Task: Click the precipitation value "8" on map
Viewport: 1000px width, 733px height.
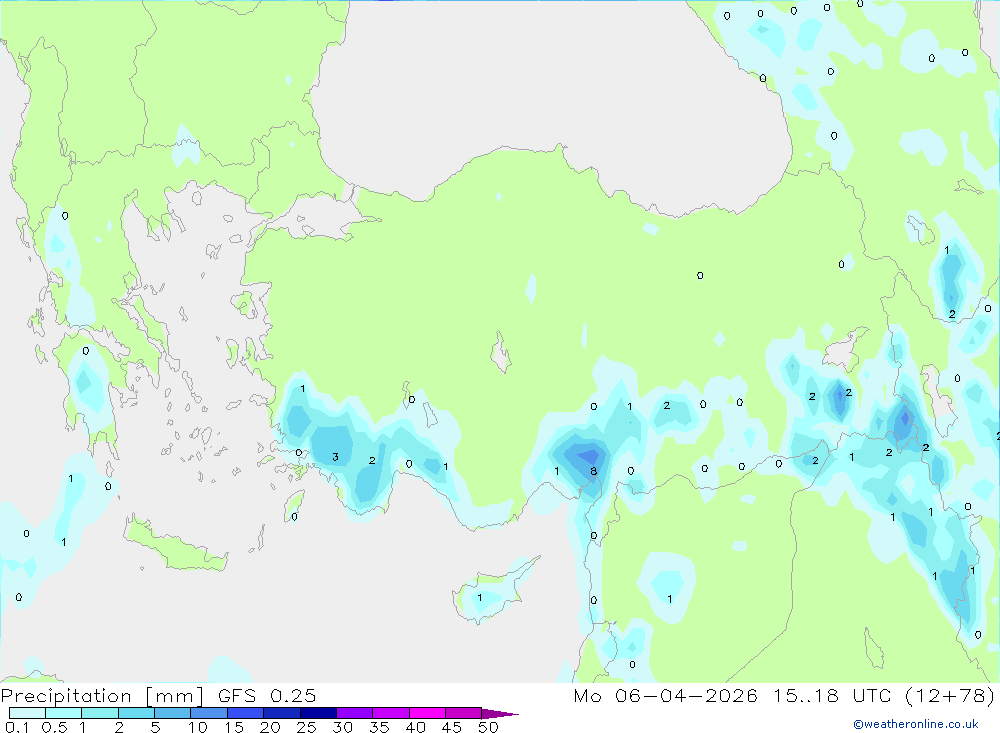Action: point(594,471)
